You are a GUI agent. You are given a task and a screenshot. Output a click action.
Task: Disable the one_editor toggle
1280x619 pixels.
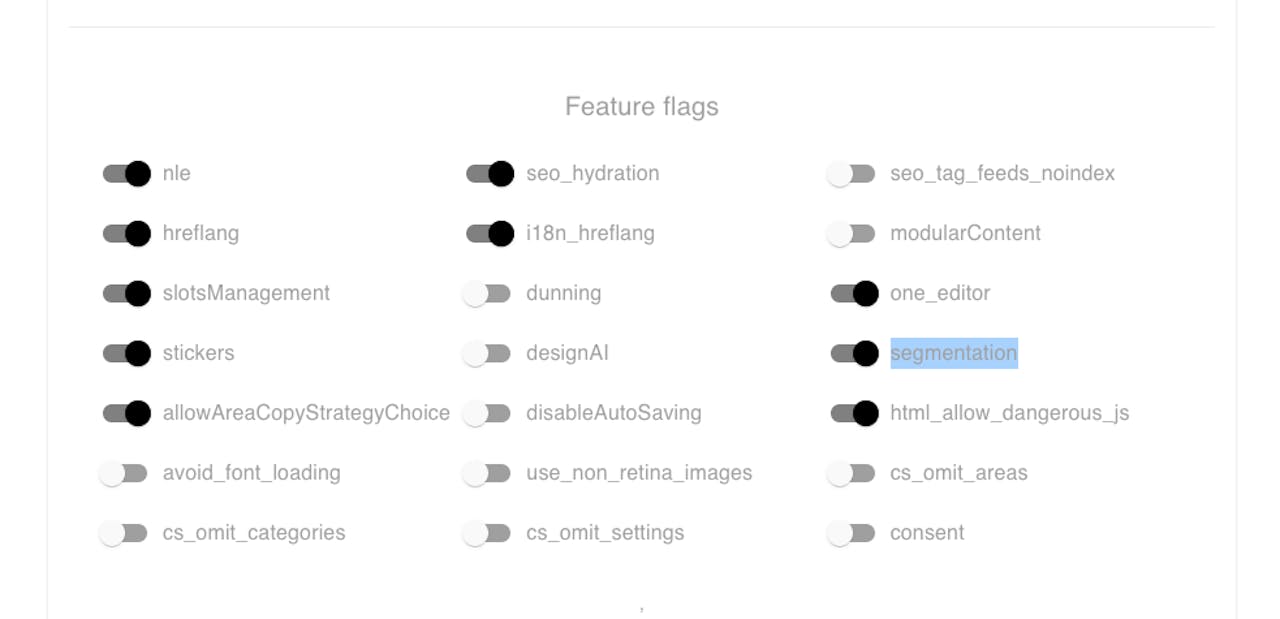click(x=854, y=294)
